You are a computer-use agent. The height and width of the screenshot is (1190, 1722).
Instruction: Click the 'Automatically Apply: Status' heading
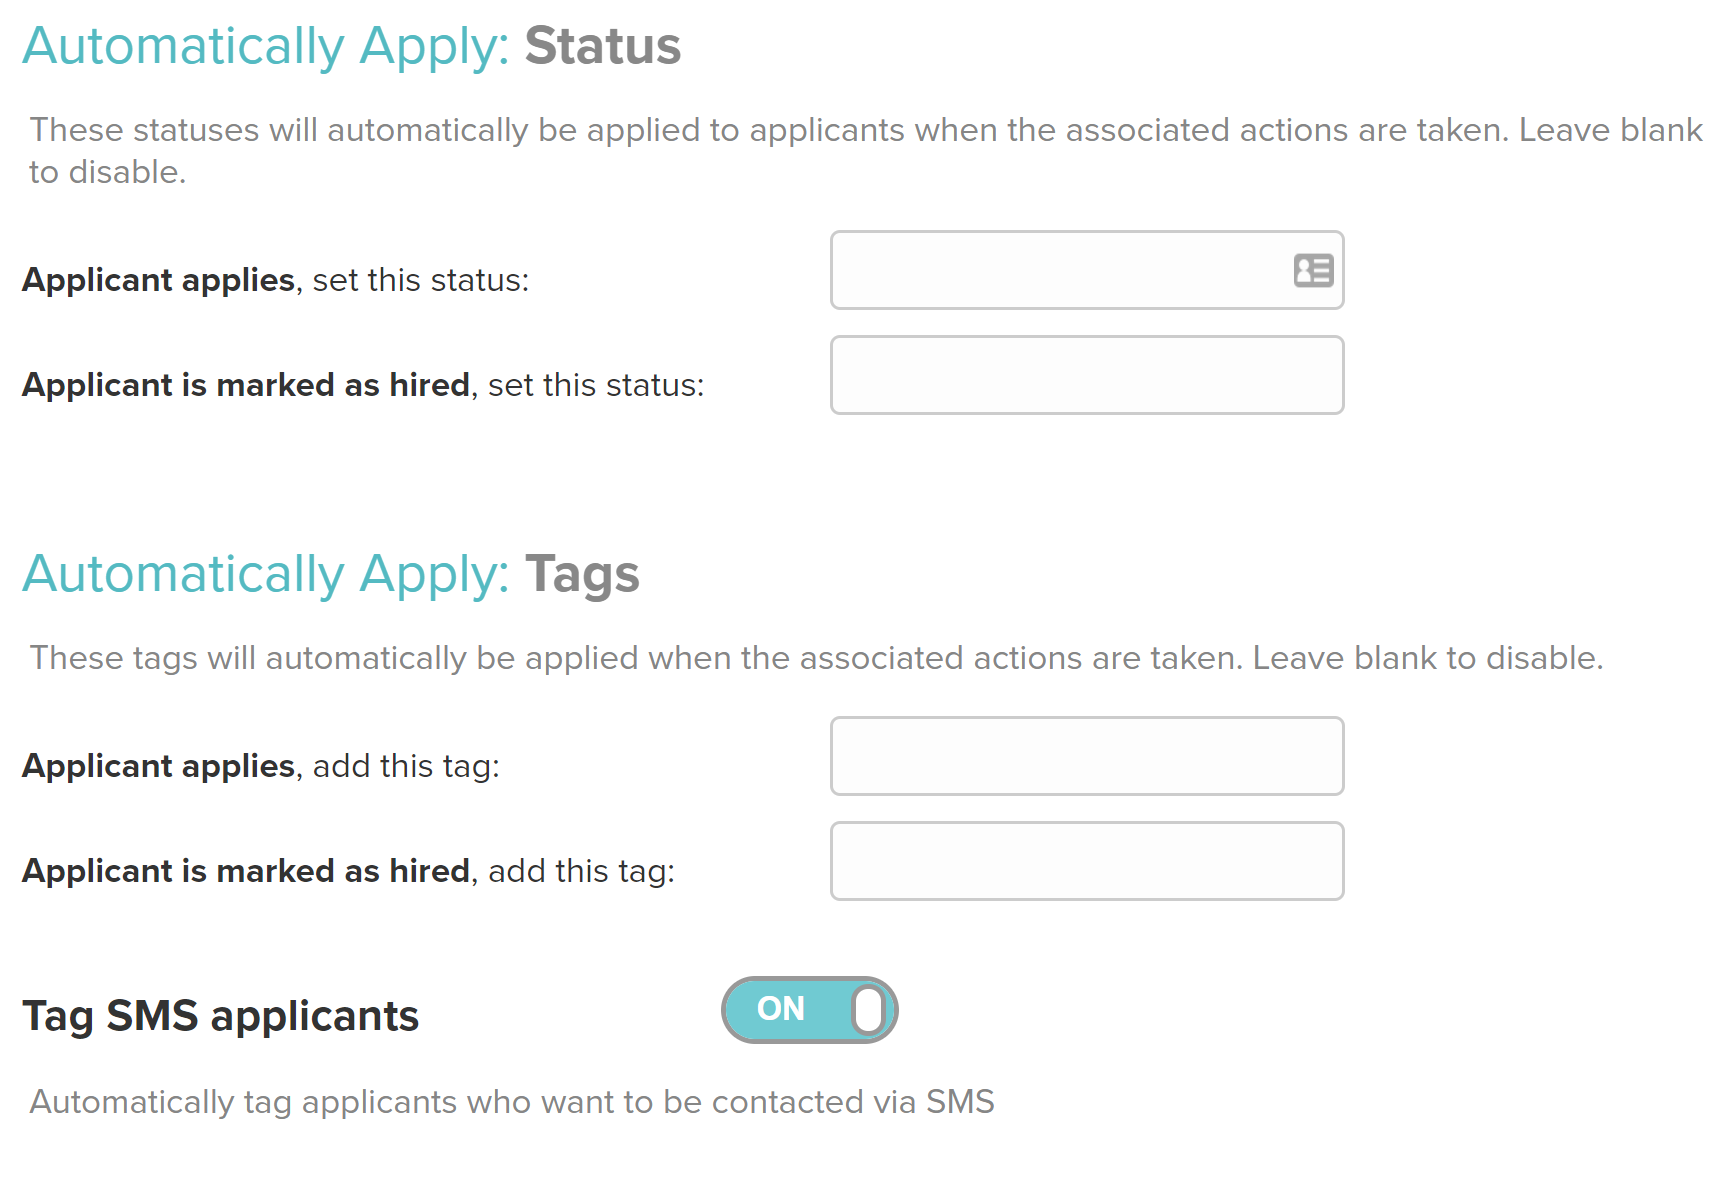pyautogui.click(x=352, y=46)
